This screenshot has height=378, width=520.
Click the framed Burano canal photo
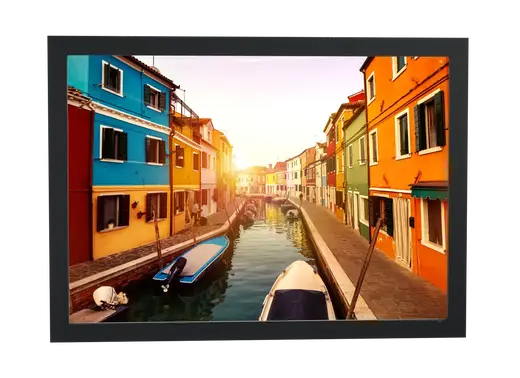(x=258, y=189)
